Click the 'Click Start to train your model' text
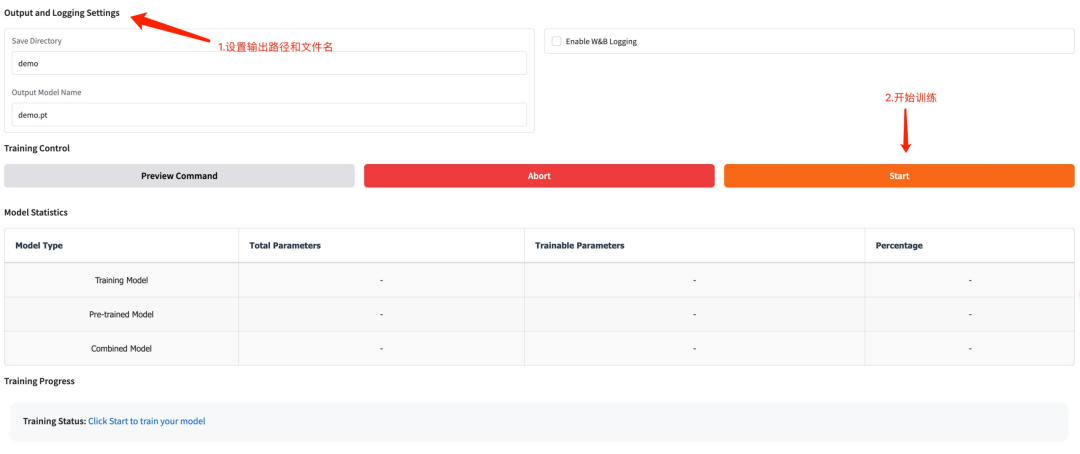 tap(146, 421)
